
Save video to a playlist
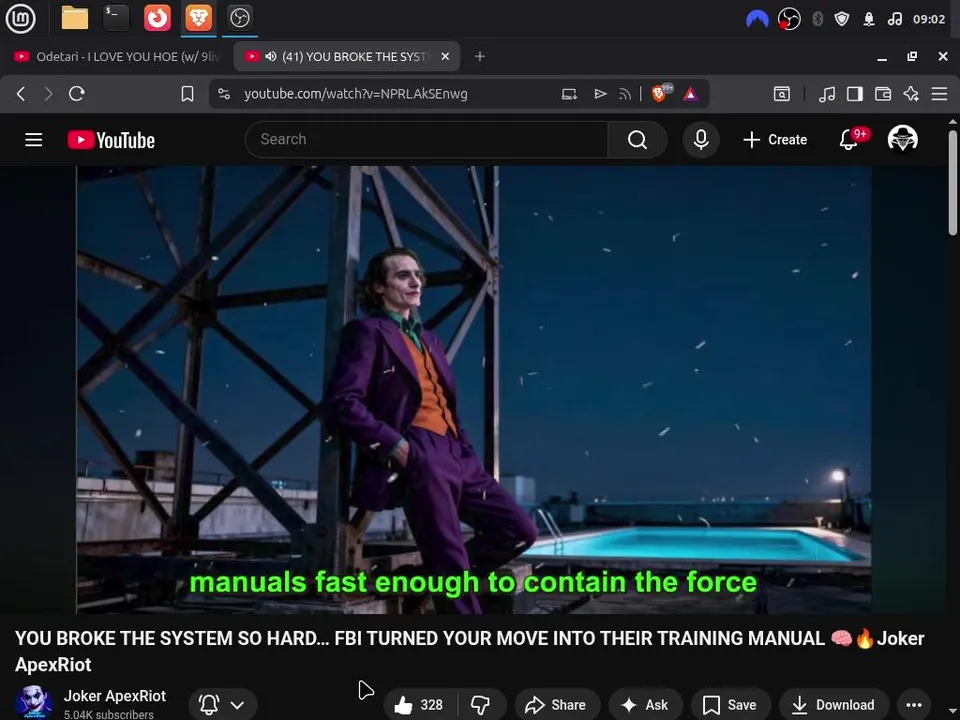730,705
